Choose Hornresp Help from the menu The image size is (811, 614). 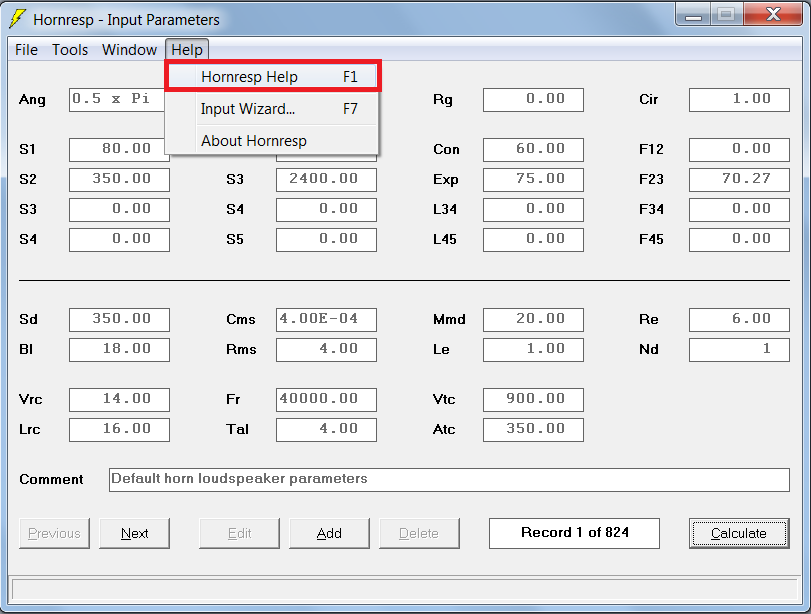click(x=273, y=77)
